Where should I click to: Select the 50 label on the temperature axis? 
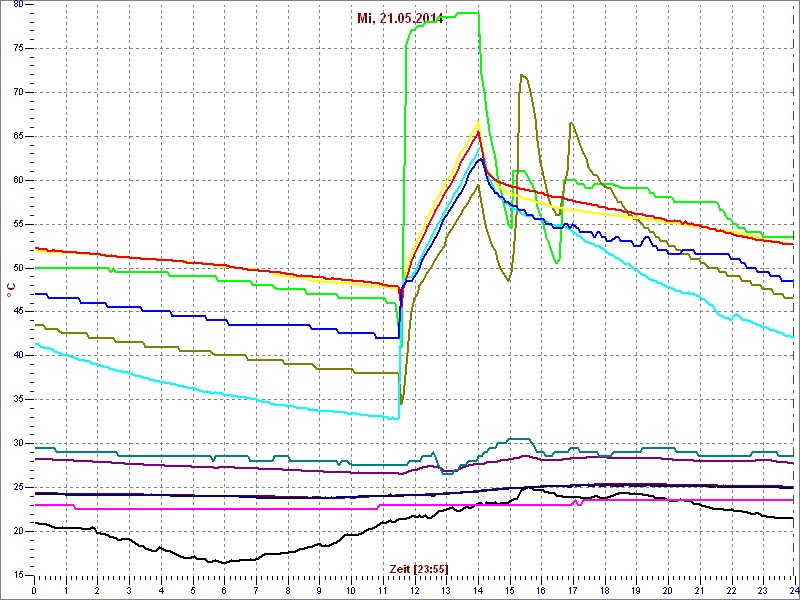[x=18, y=268]
